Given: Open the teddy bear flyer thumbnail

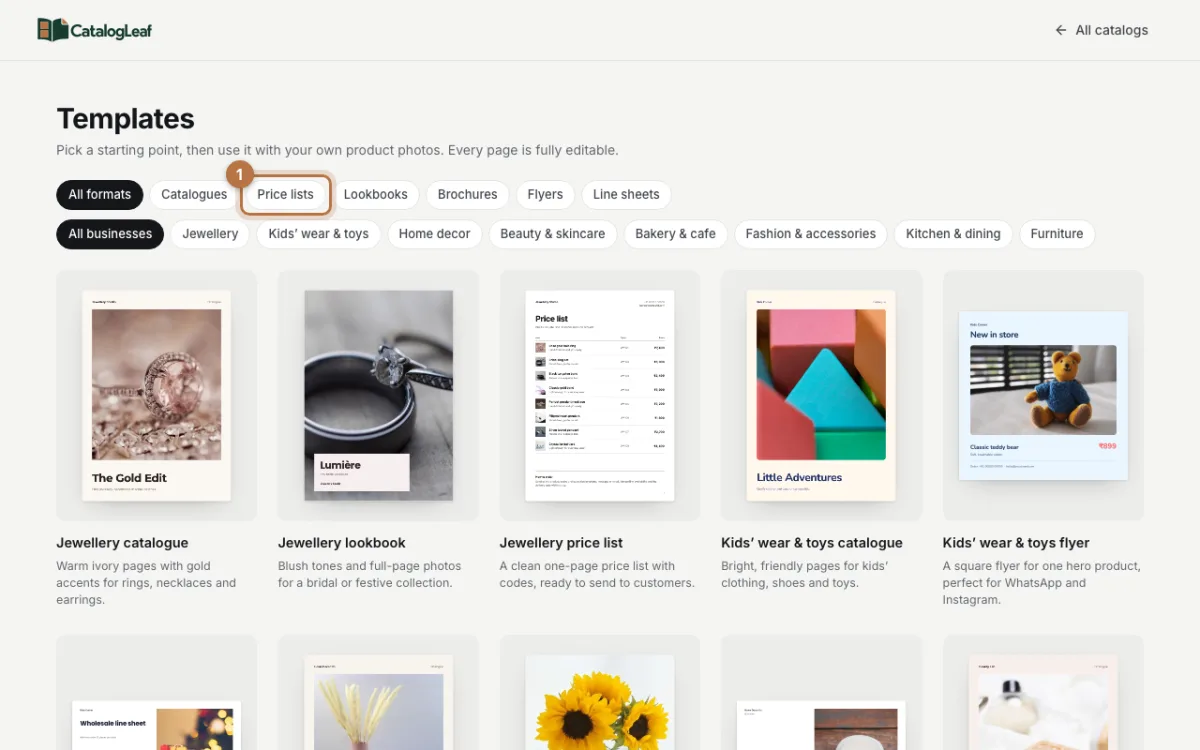Looking at the screenshot, I should pos(1043,395).
